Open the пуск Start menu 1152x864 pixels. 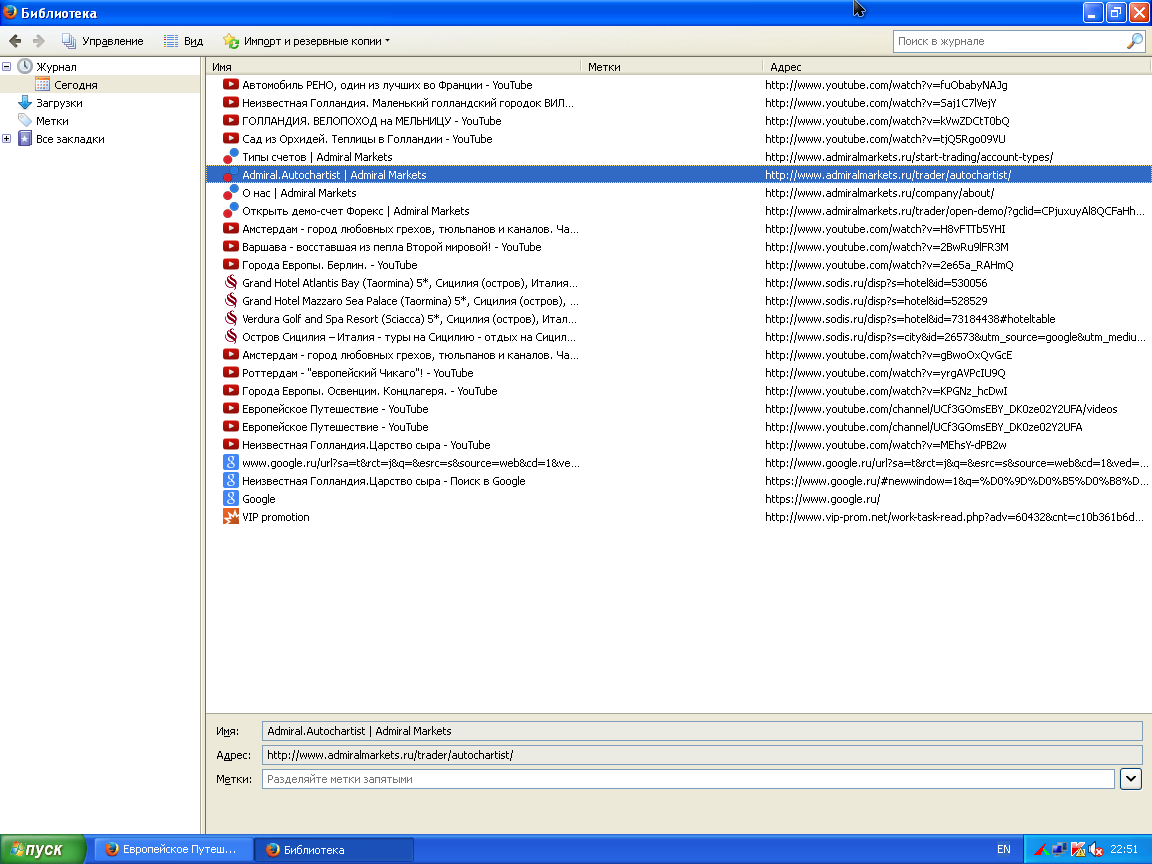pyautogui.click(x=42, y=849)
